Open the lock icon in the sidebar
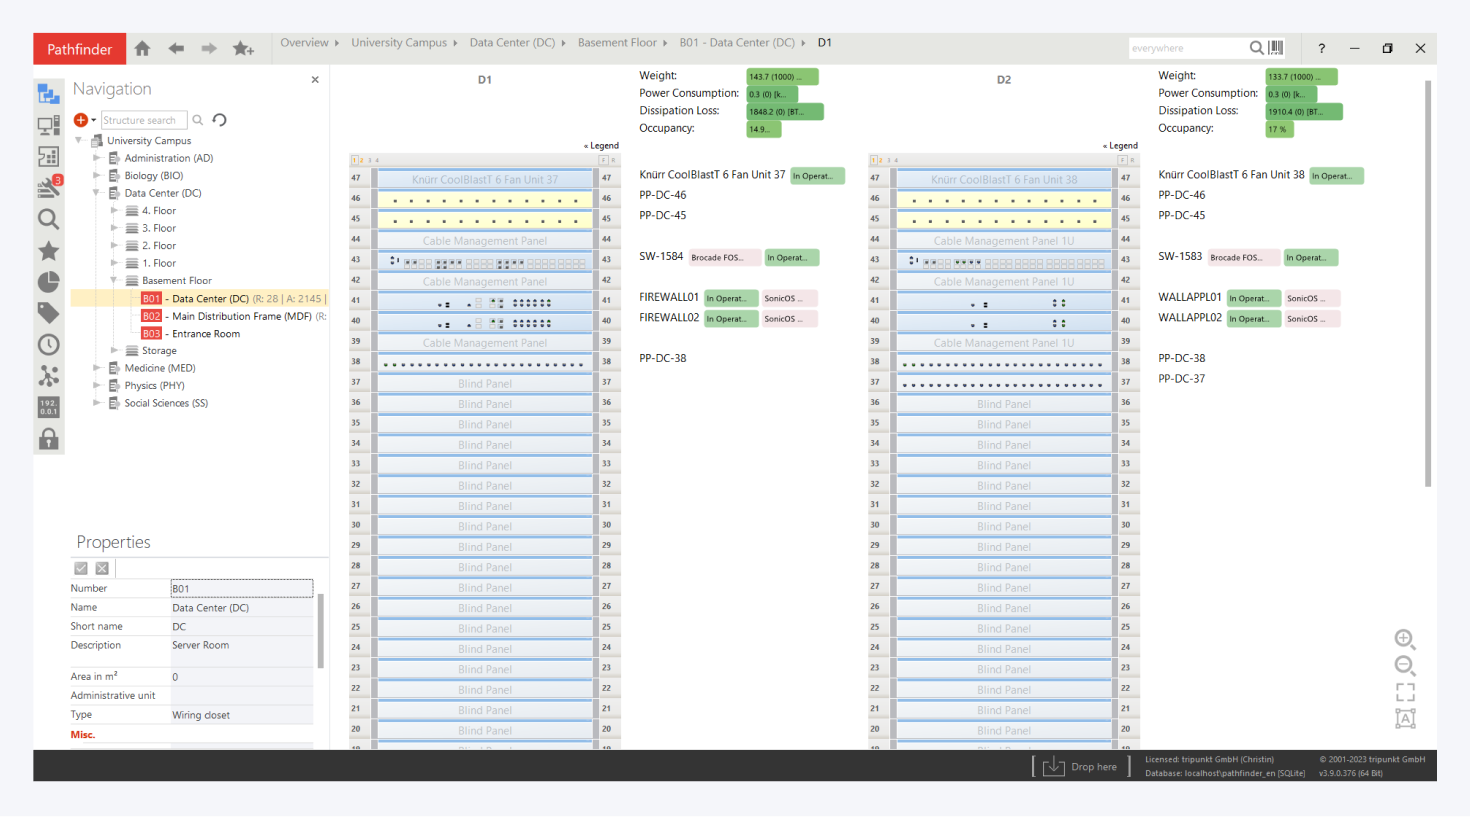Viewport: 1470px width, 817px height. click(48, 439)
